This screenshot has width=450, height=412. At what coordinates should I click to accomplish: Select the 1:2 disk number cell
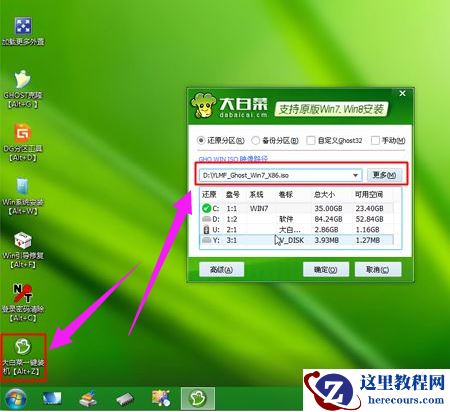click(232, 219)
